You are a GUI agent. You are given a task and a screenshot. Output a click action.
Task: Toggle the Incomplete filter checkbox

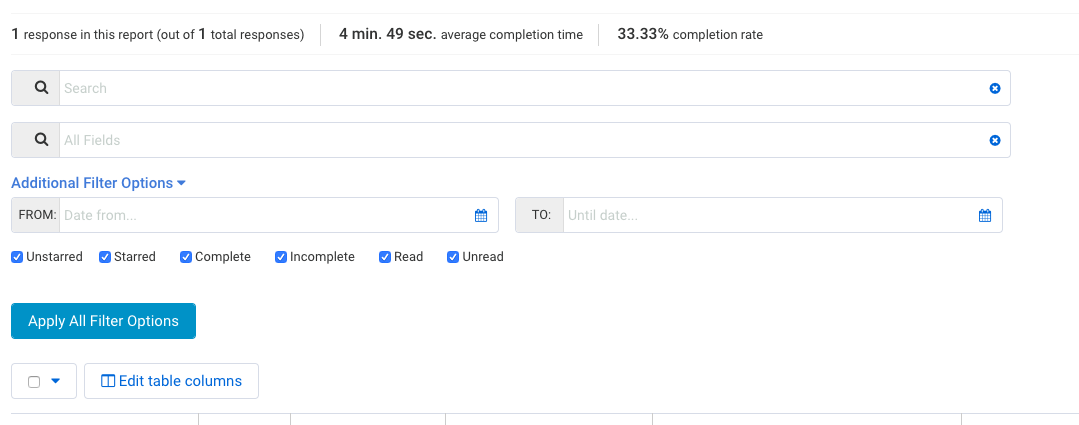(x=281, y=257)
